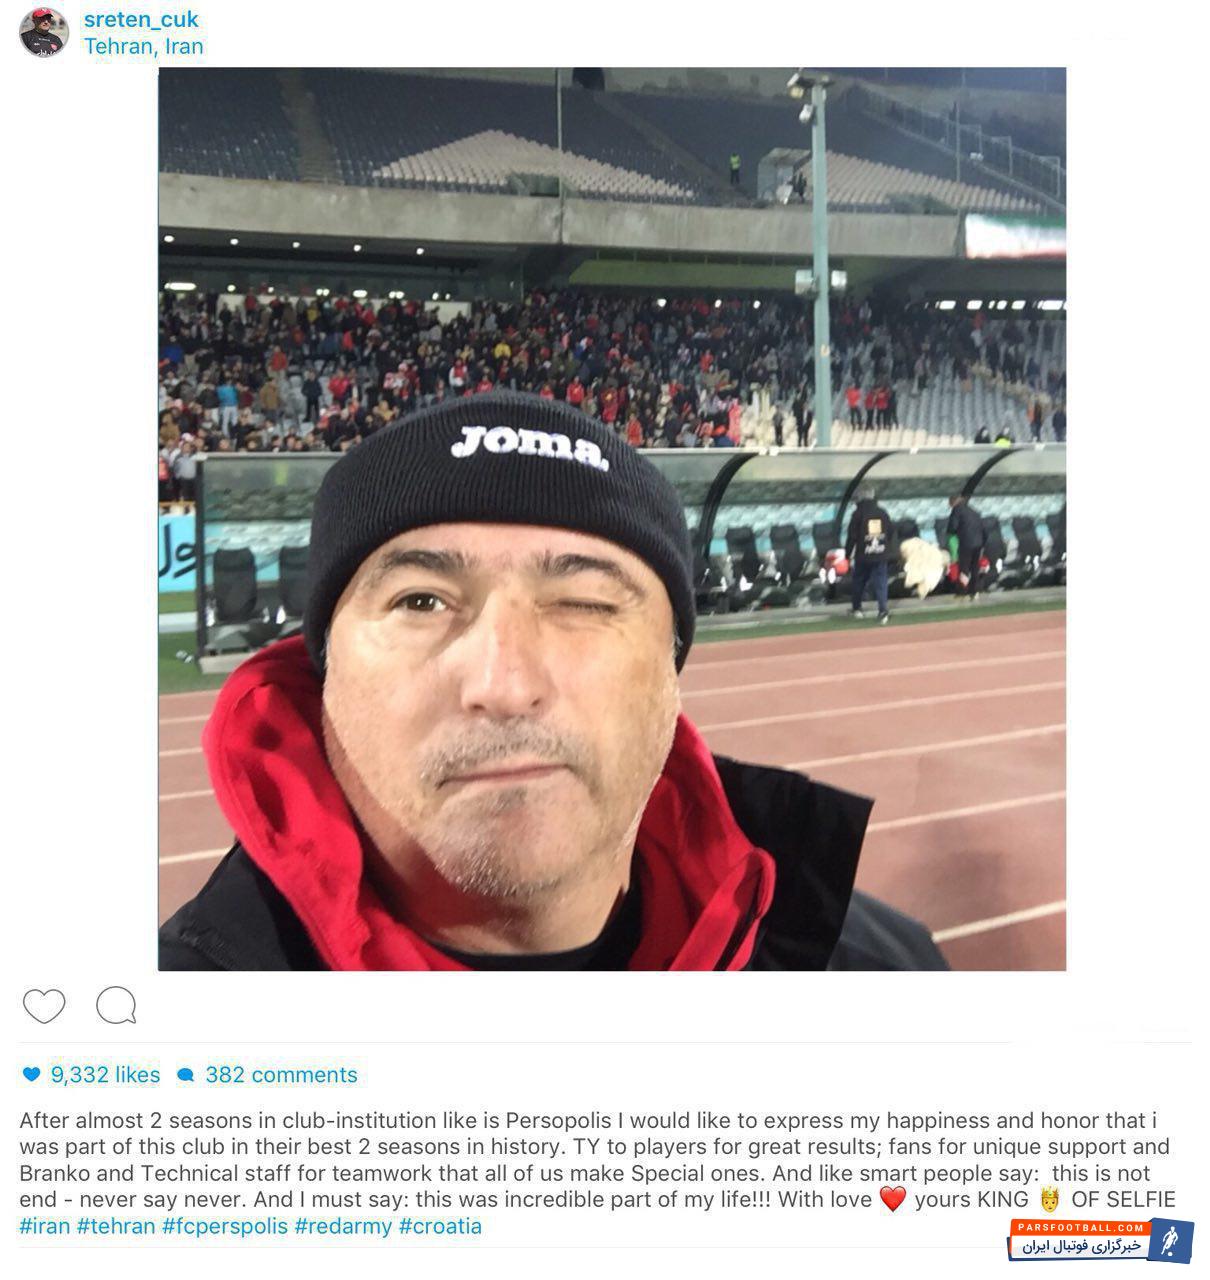The width and height of the screenshot is (1210, 1280).
Task: View the 382 comments
Action: click(281, 1075)
